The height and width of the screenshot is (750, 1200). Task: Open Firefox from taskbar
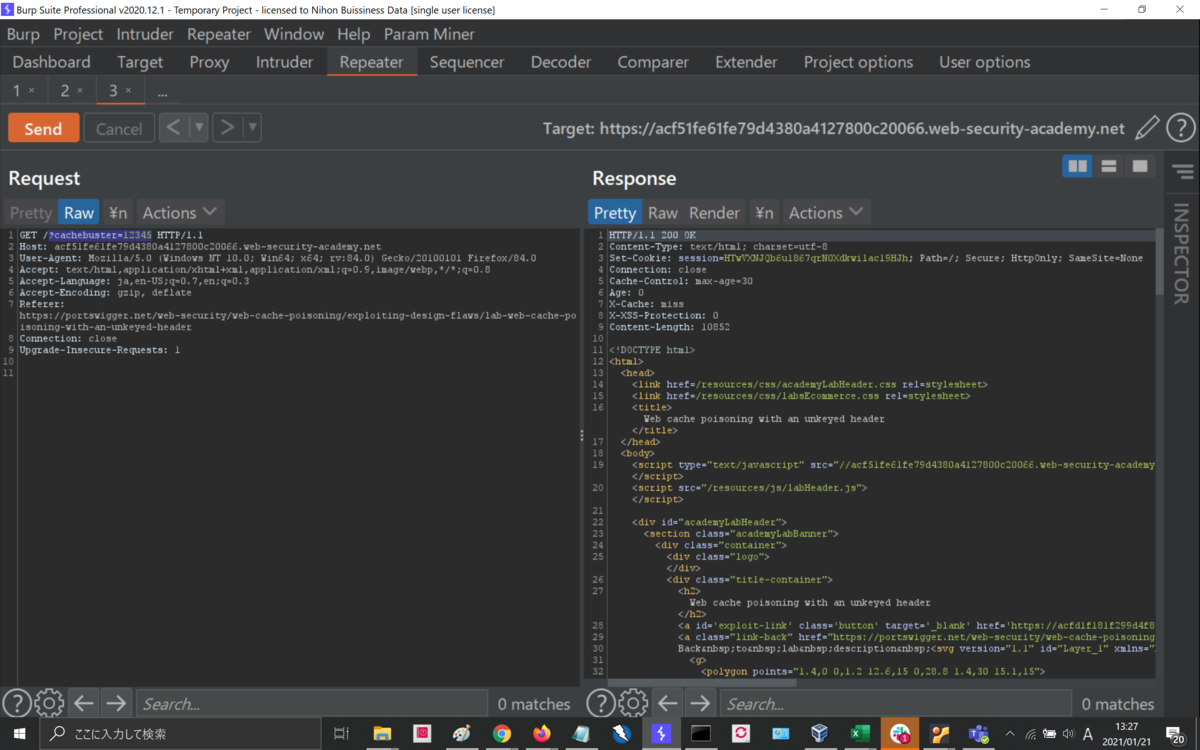click(541, 733)
